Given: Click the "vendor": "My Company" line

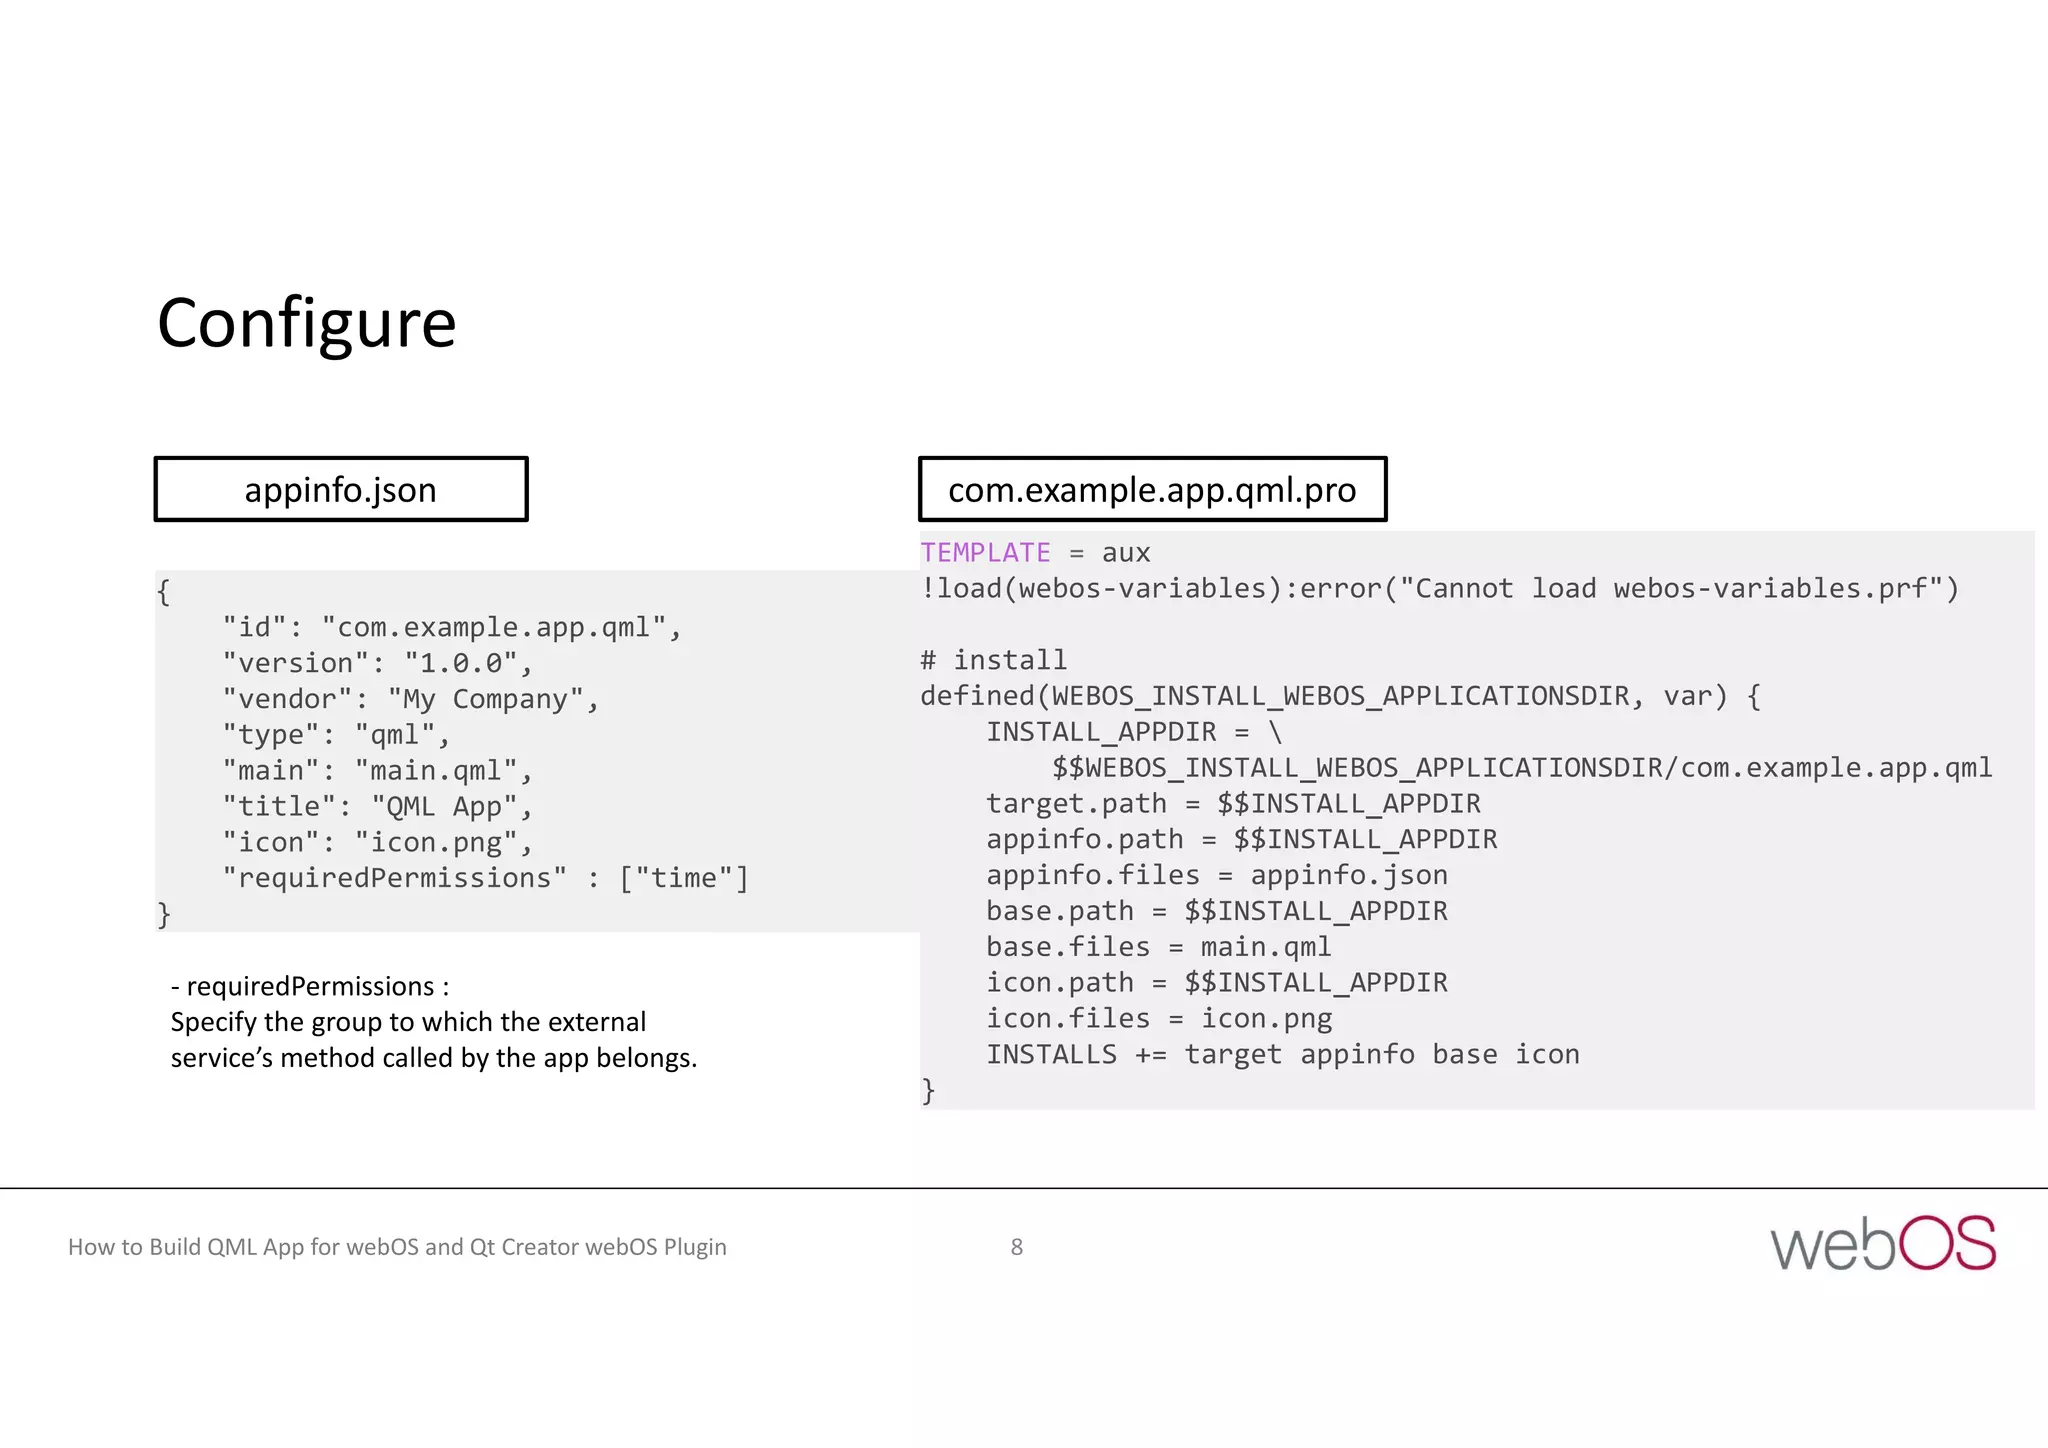Looking at the screenshot, I should pyautogui.click(x=410, y=699).
